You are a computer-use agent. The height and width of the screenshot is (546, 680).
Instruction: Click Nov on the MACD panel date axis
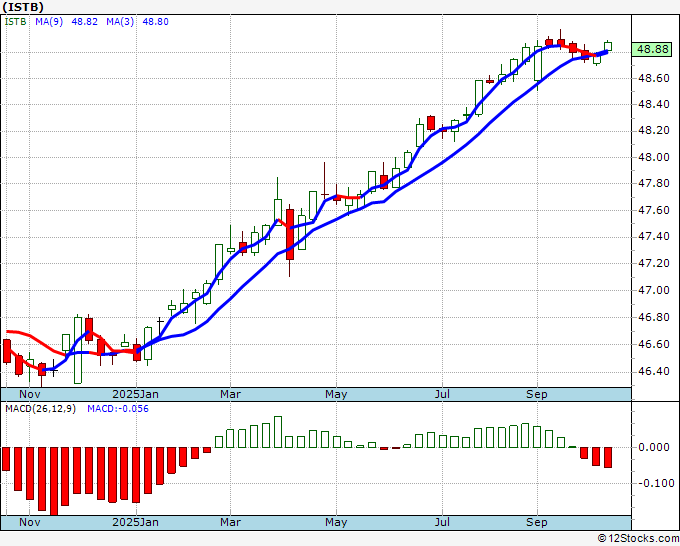click(x=29, y=522)
